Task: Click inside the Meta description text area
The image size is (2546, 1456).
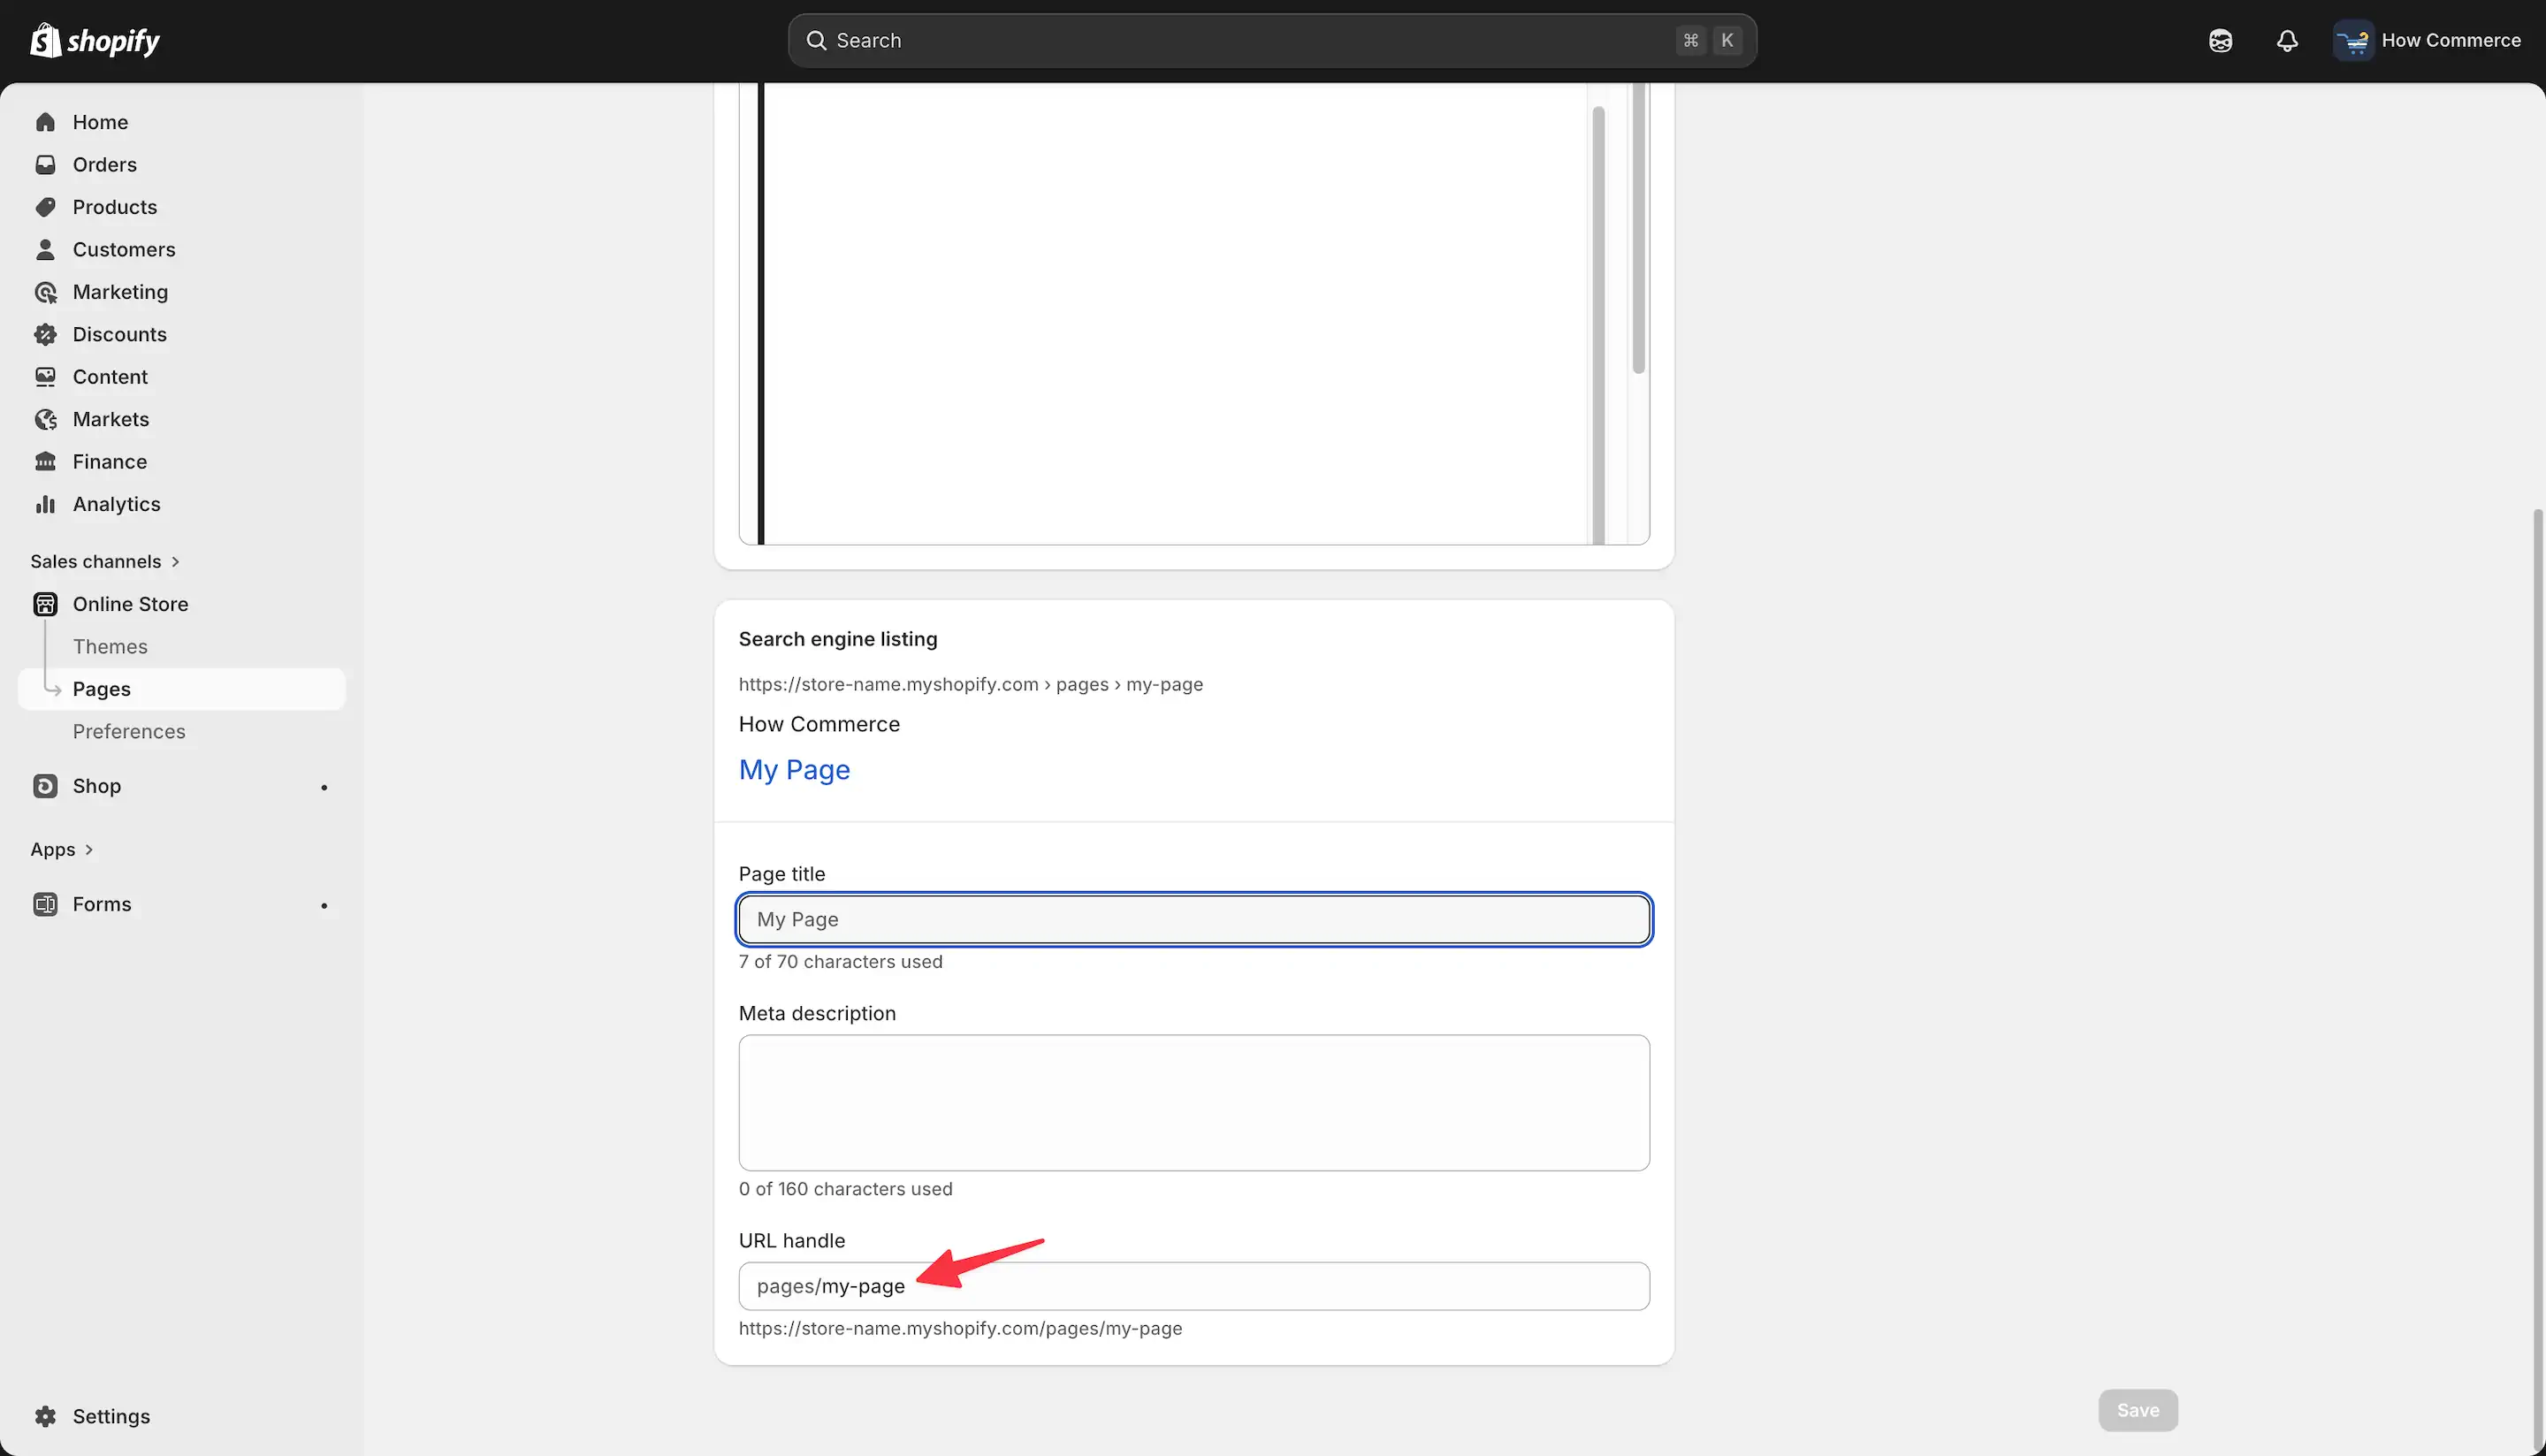Action: click(x=1194, y=1103)
